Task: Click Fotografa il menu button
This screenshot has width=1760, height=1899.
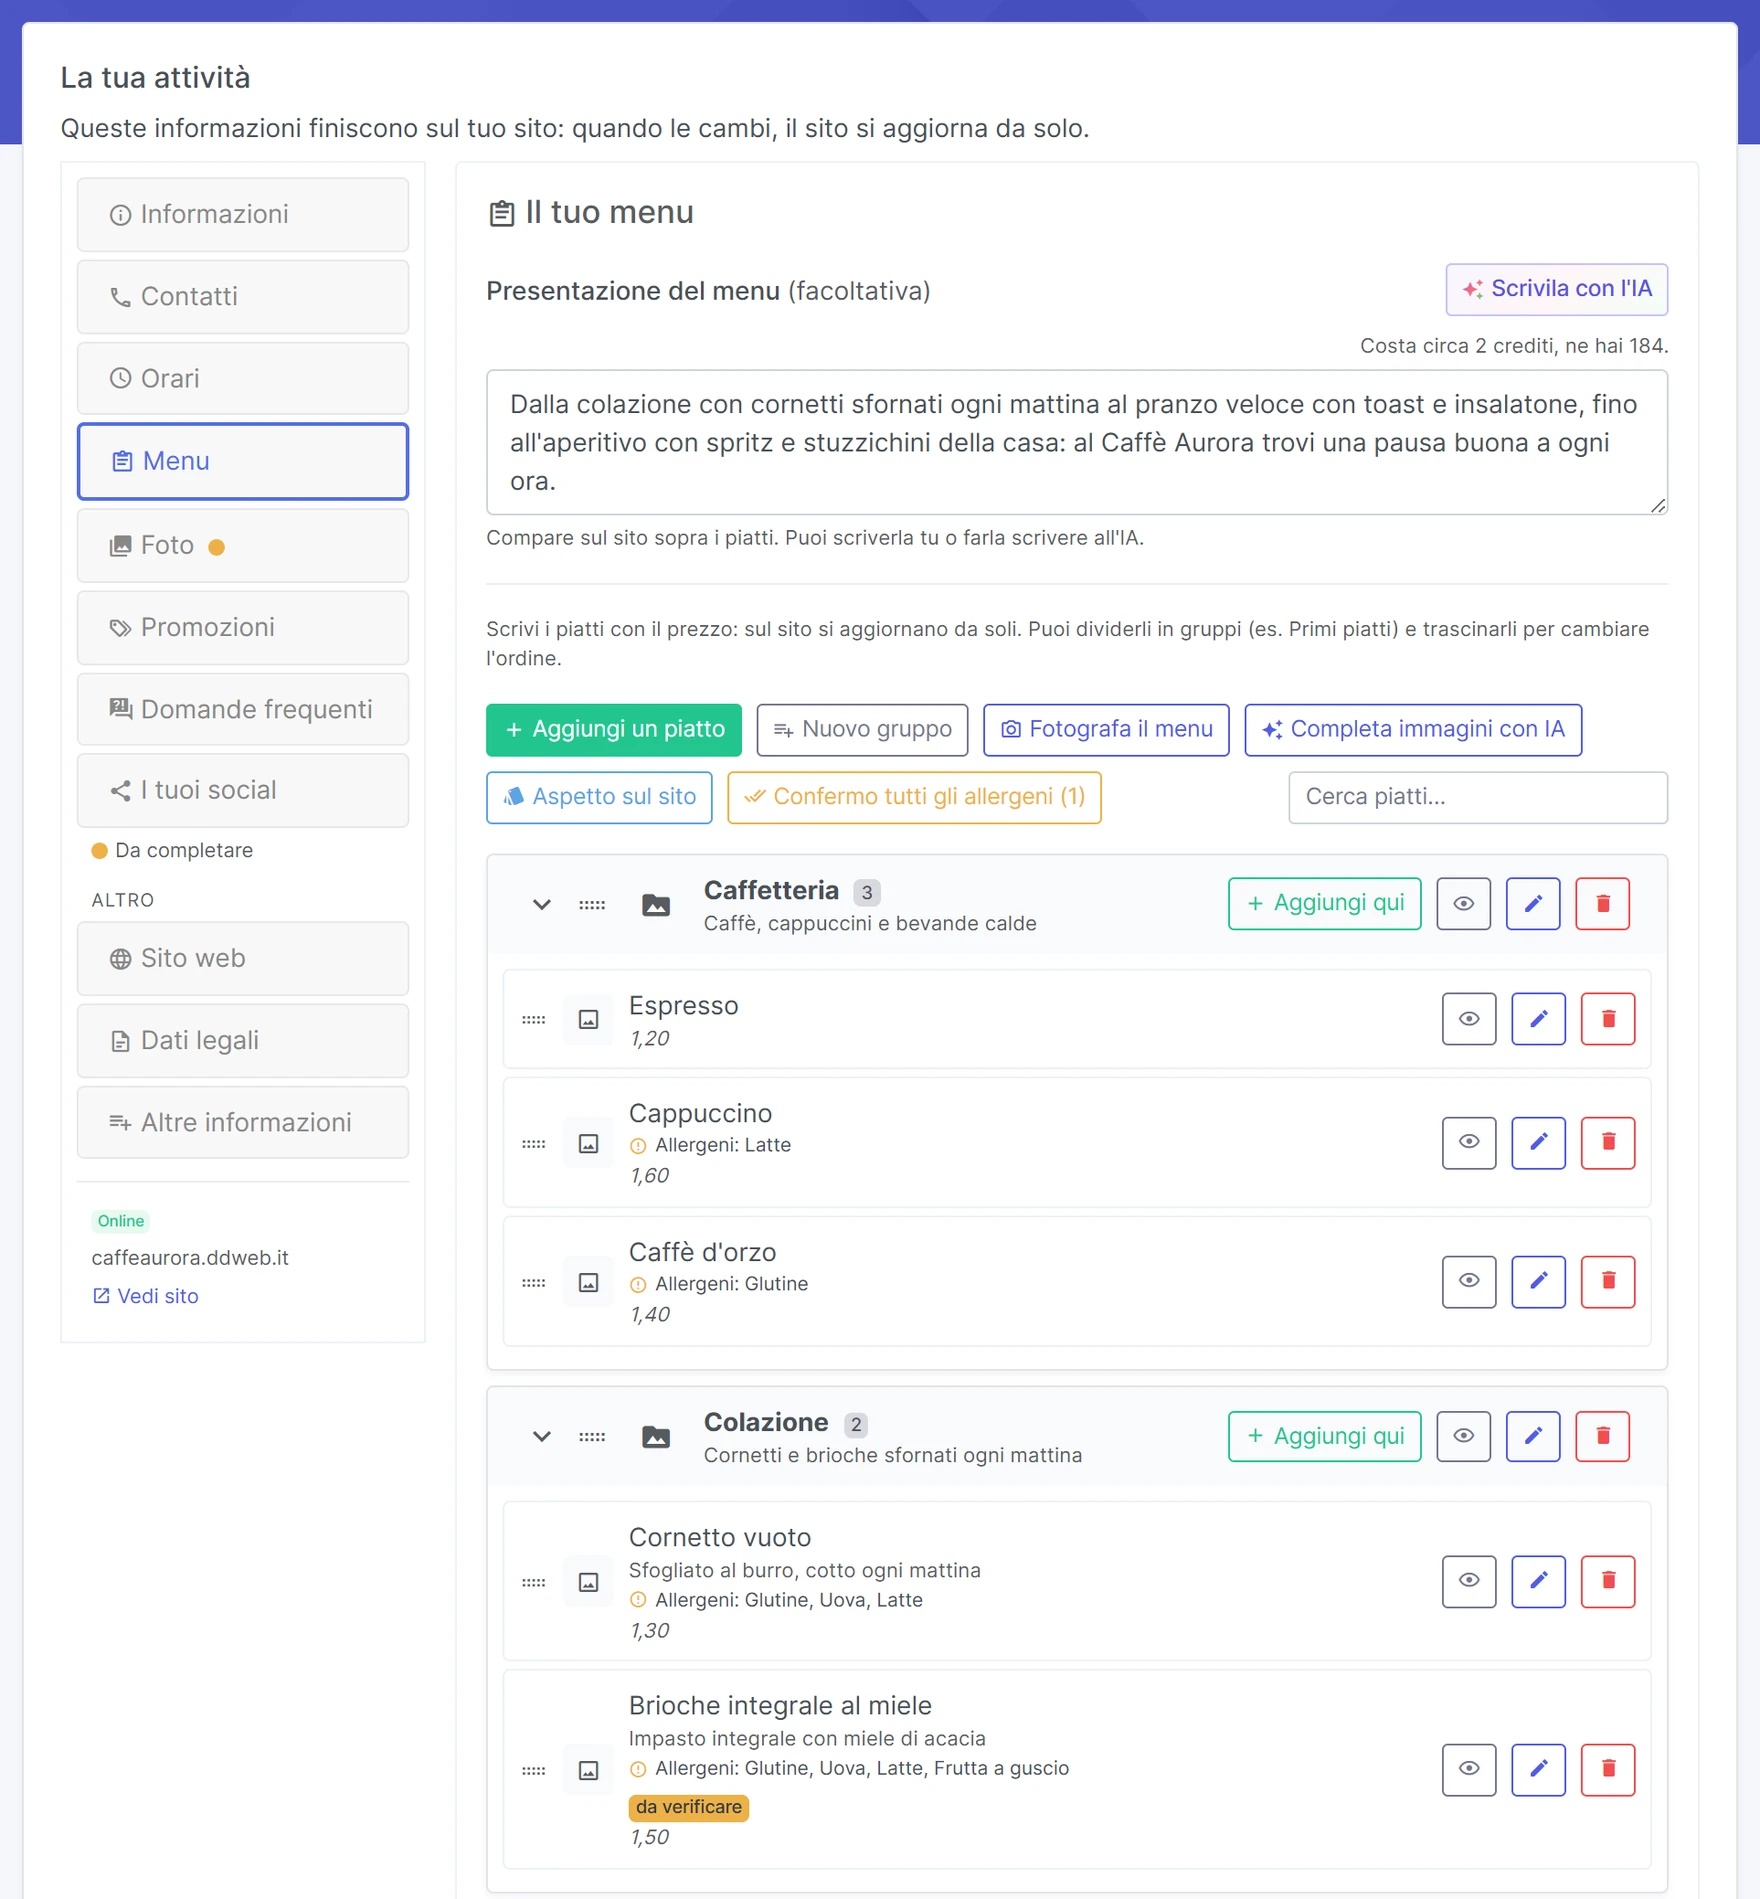Action: click(1106, 730)
